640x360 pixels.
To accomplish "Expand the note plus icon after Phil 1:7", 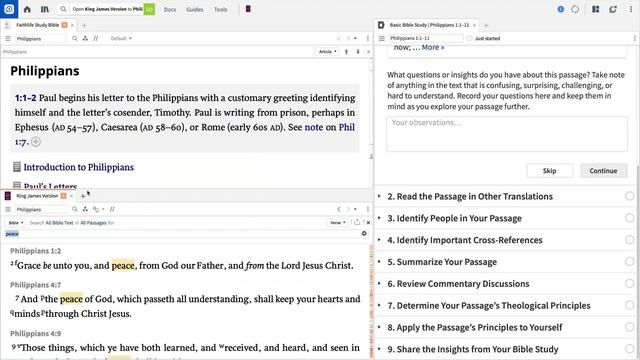I will [36, 142].
